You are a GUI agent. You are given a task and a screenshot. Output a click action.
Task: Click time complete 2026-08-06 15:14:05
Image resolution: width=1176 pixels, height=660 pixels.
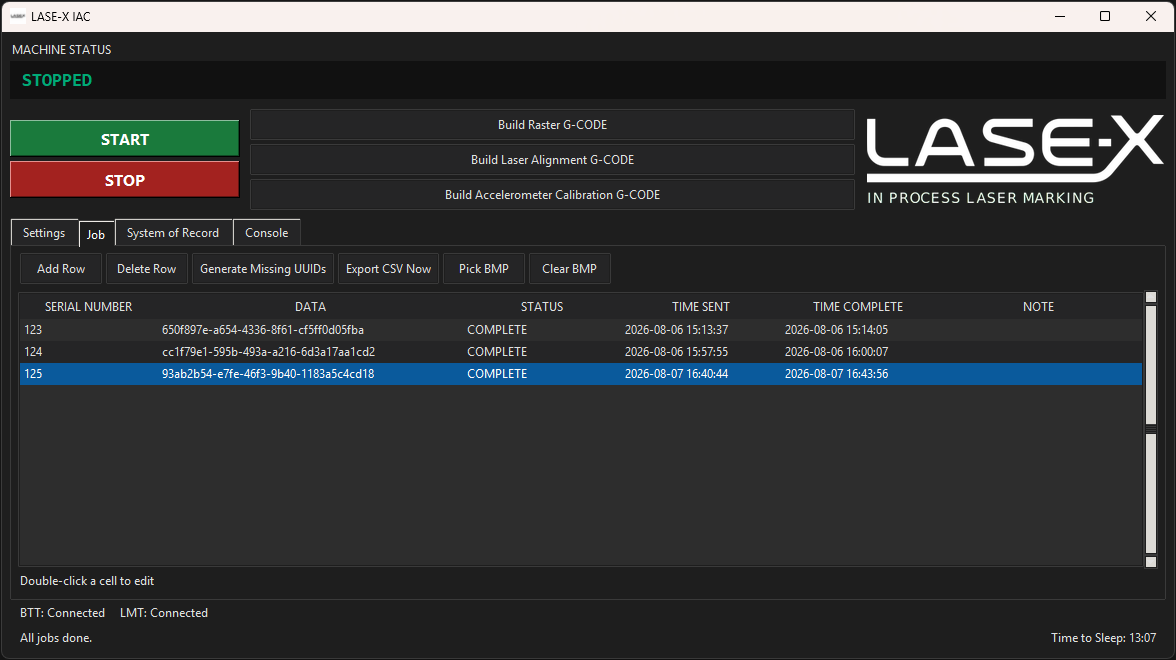[x=836, y=330]
